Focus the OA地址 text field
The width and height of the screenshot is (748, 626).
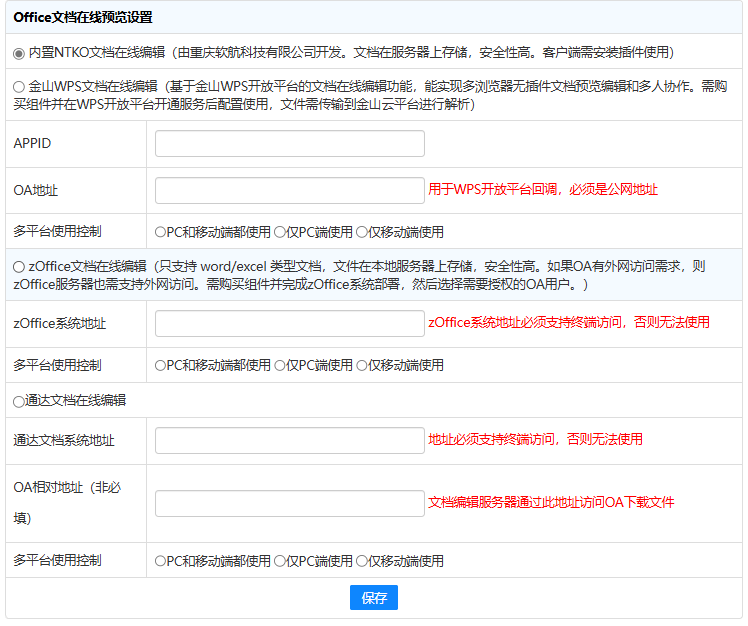pos(290,190)
